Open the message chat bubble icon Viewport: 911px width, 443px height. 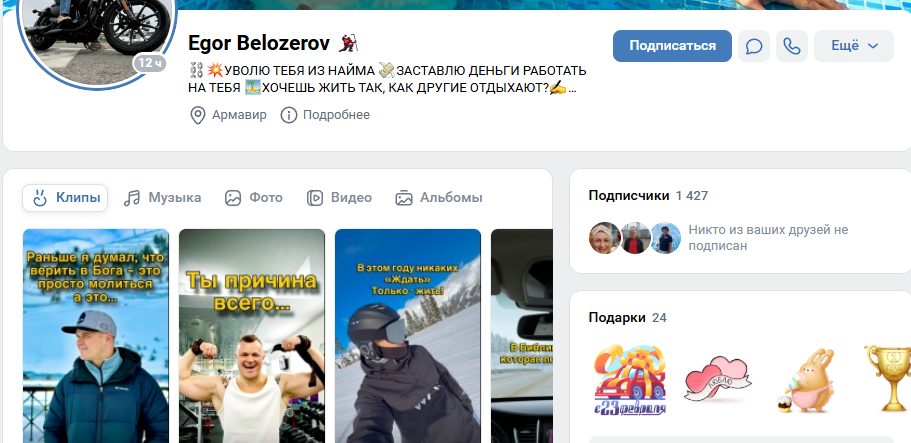(754, 46)
